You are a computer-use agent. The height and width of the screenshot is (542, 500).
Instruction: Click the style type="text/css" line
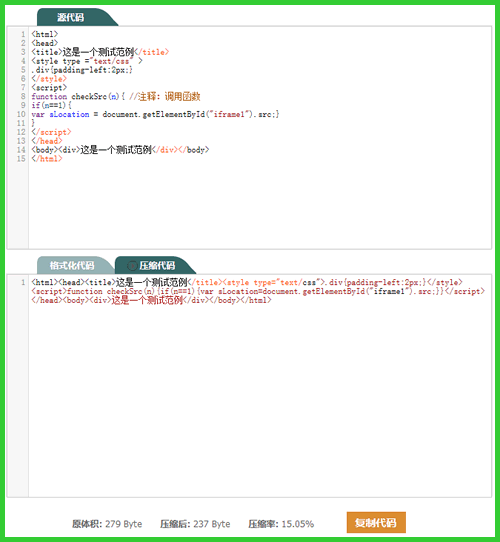point(87,61)
